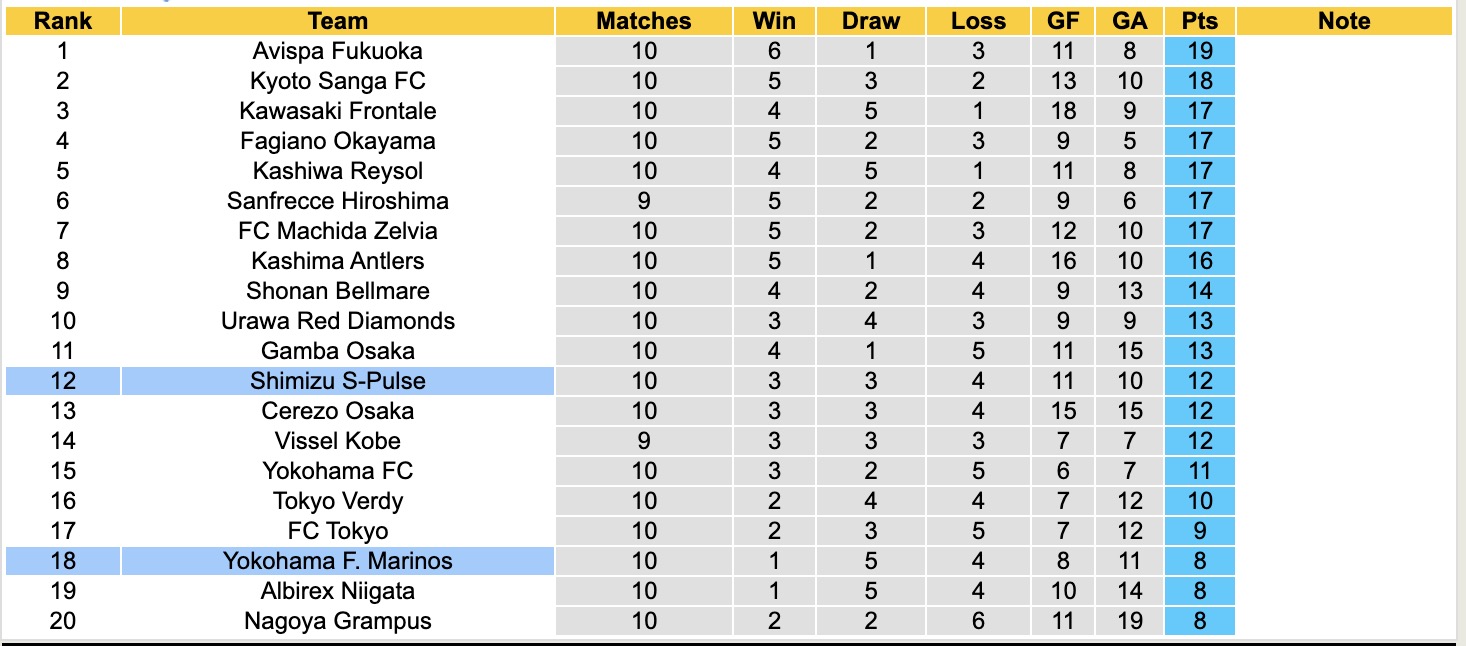This screenshot has width=1466, height=646.
Task: Click Avispa Fukuoka's 19 points cell
Action: (1199, 51)
